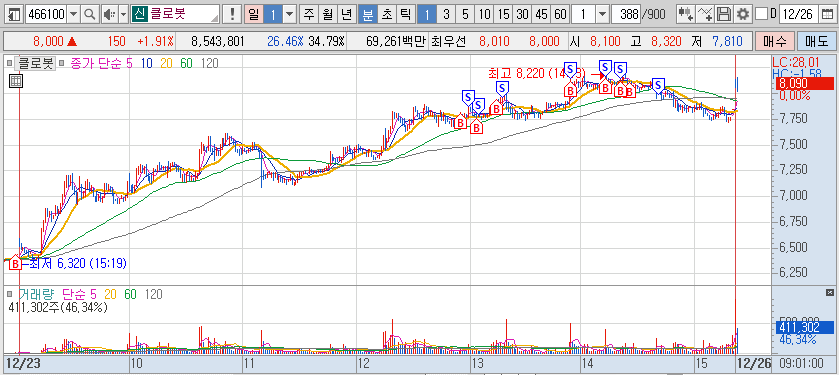
Task: Click the 60 moving average legend label in price chart
Action: [186, 63]
